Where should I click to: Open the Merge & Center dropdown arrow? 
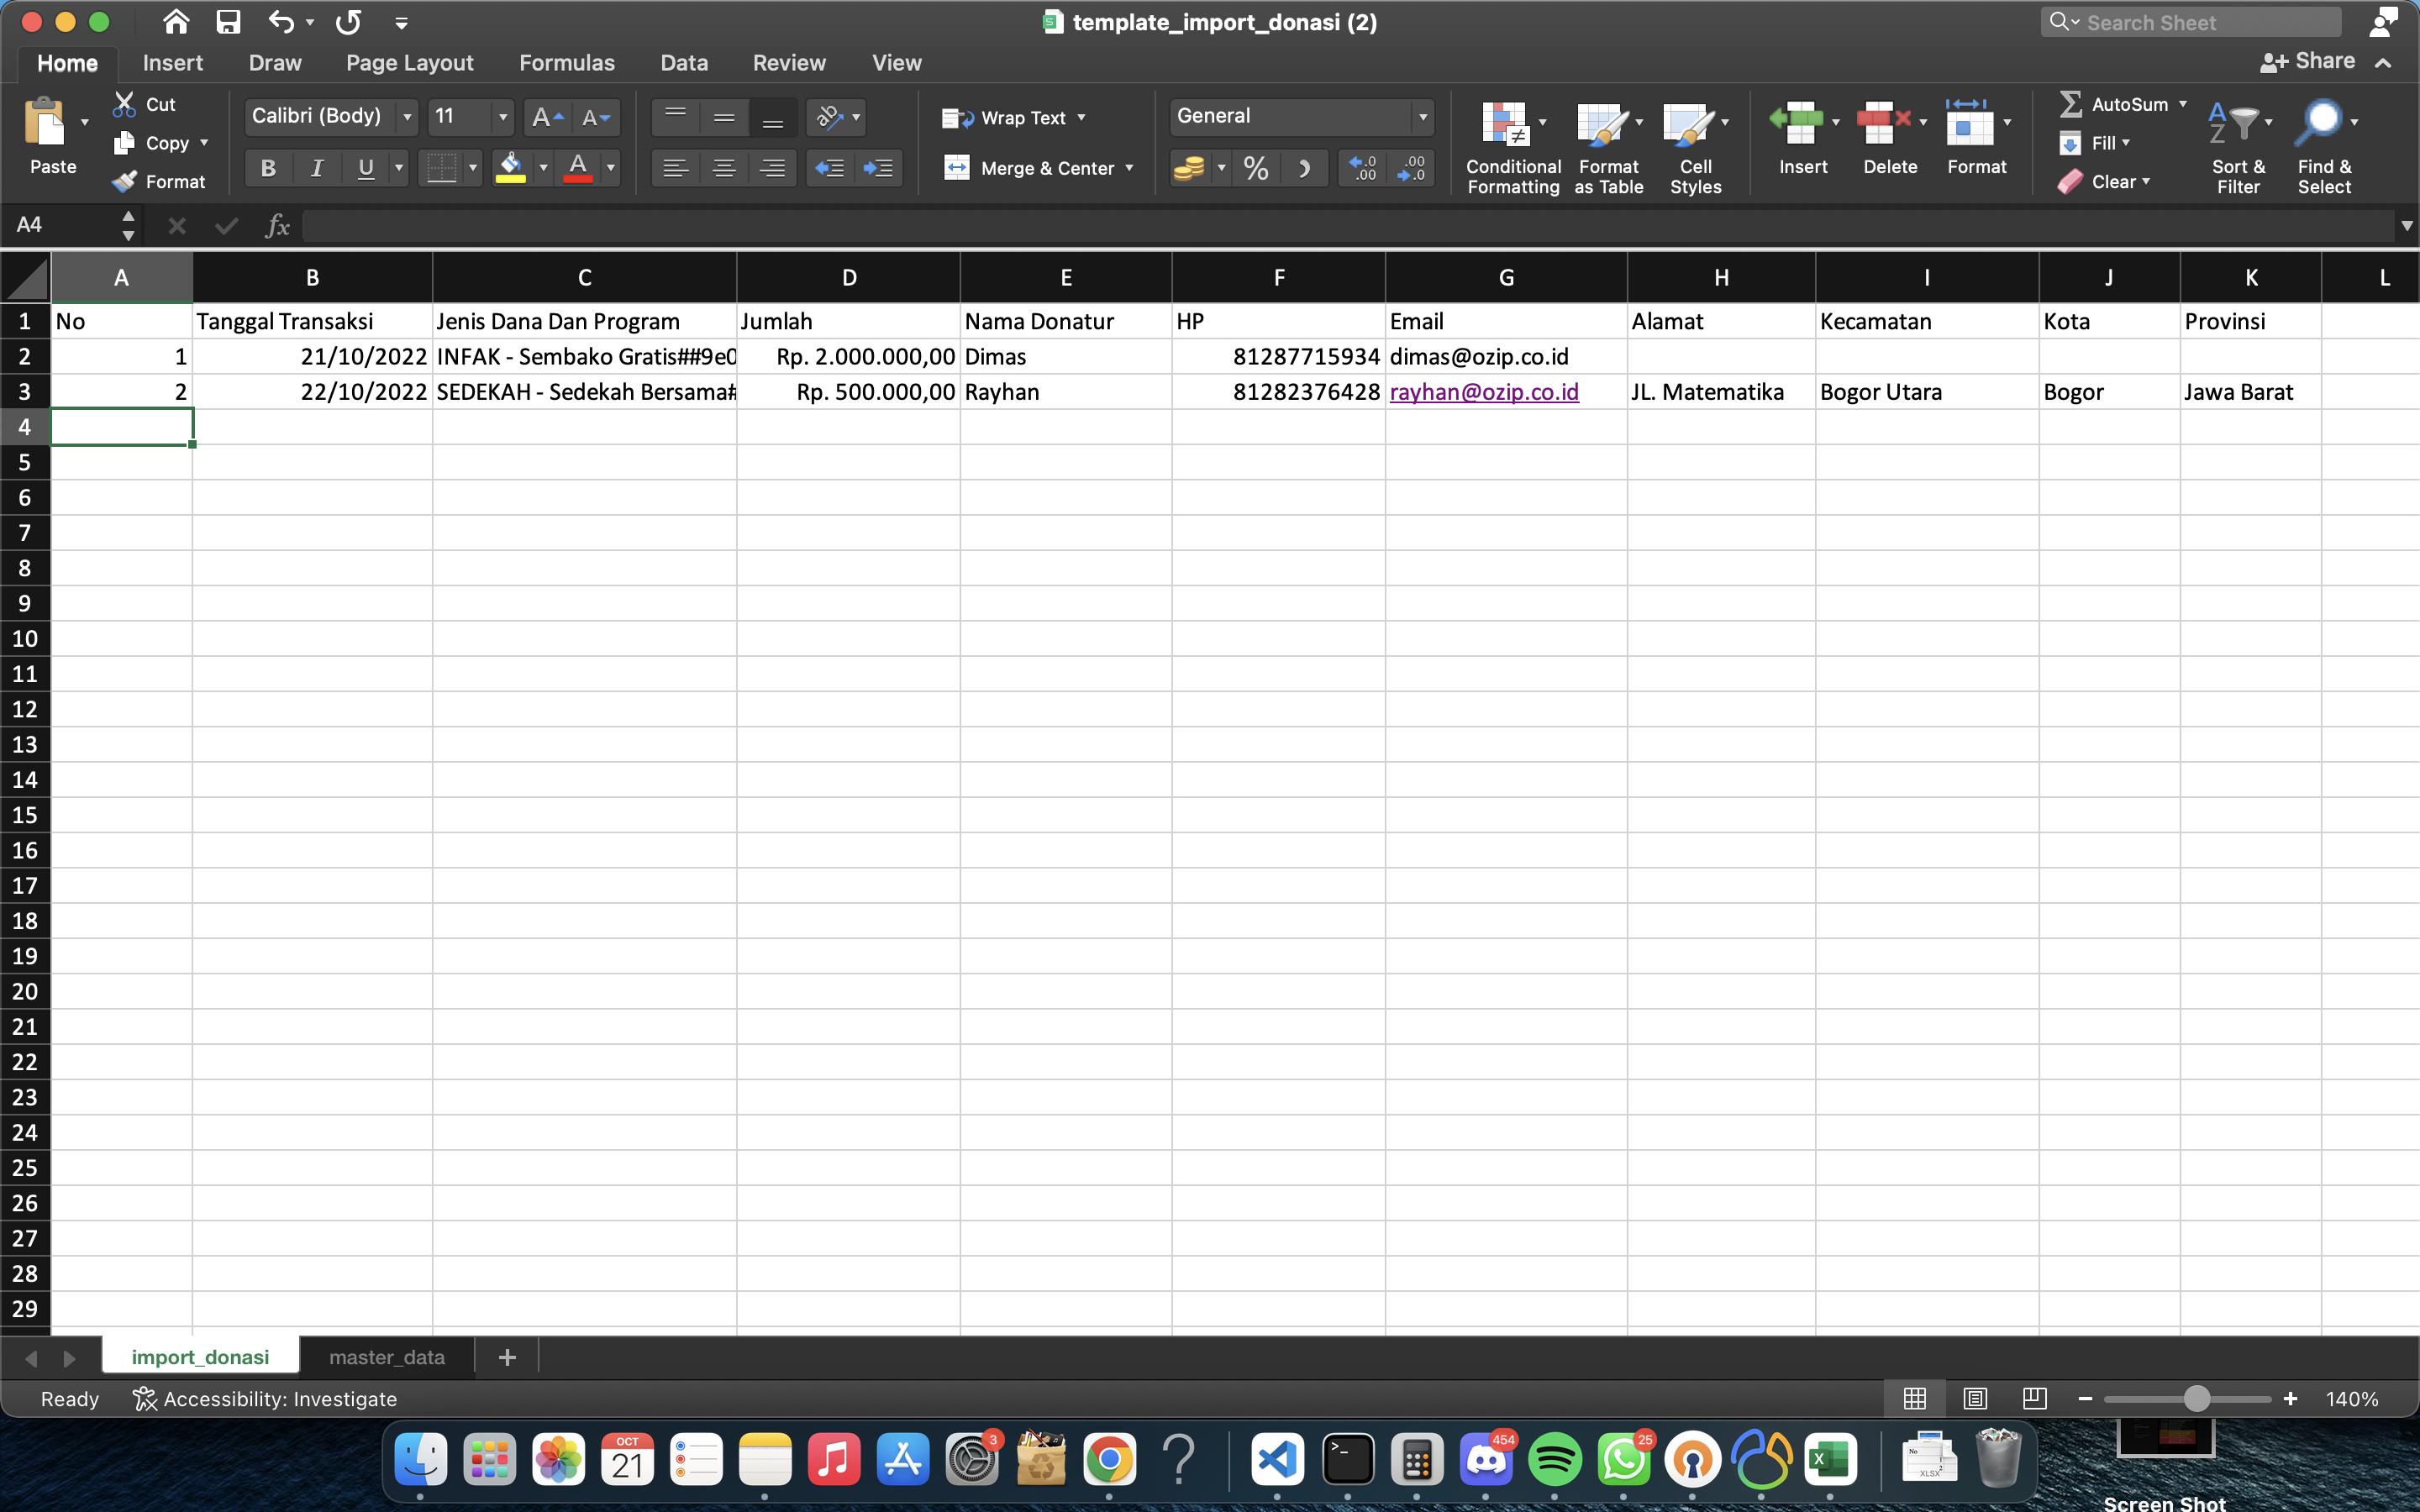[1130, 168]
